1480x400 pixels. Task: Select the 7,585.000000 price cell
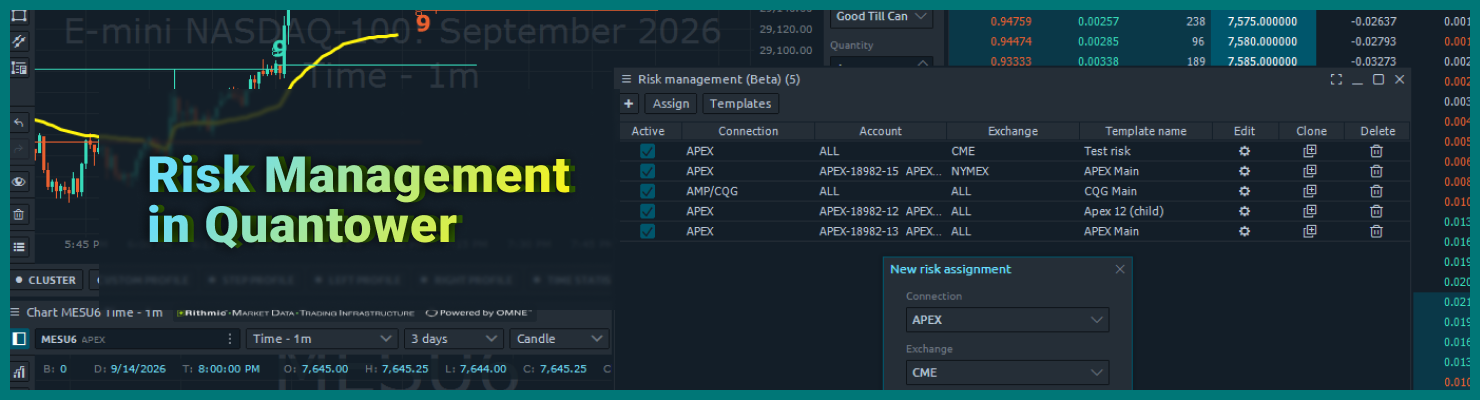tap(1261, 61)
